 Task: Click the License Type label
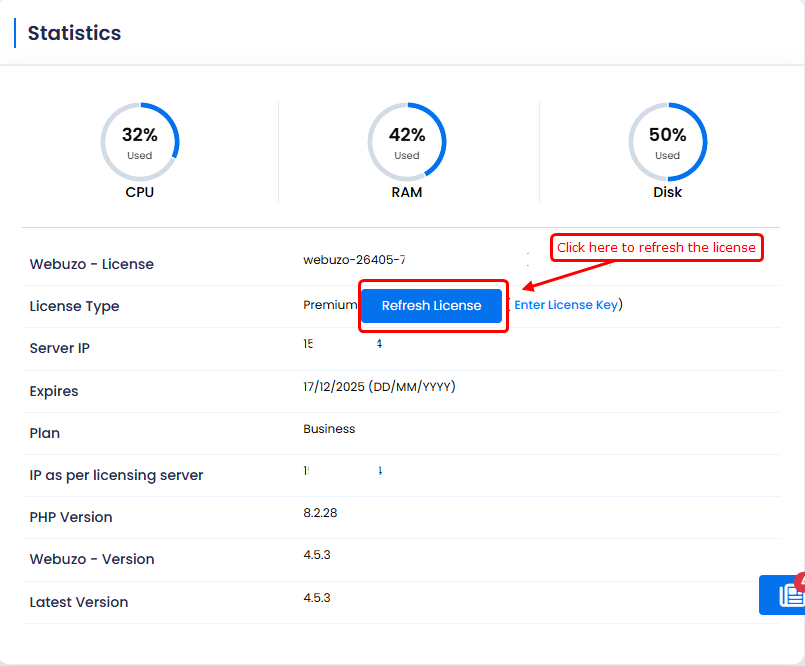[74, 306]
